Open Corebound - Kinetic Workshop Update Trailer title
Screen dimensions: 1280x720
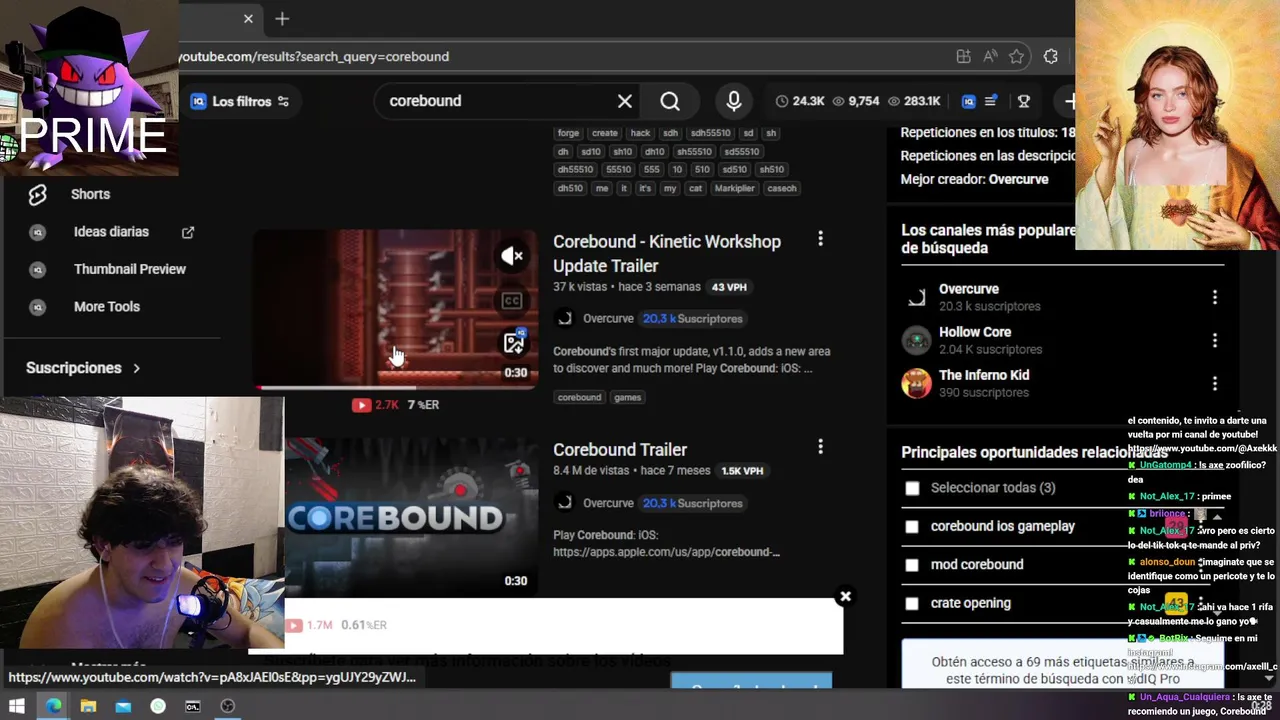pyautogui.click(x=667, y=254)
